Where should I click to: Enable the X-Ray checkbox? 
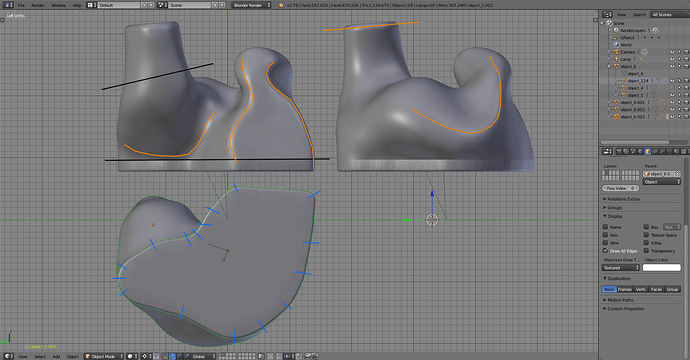(x=646, y=242)
